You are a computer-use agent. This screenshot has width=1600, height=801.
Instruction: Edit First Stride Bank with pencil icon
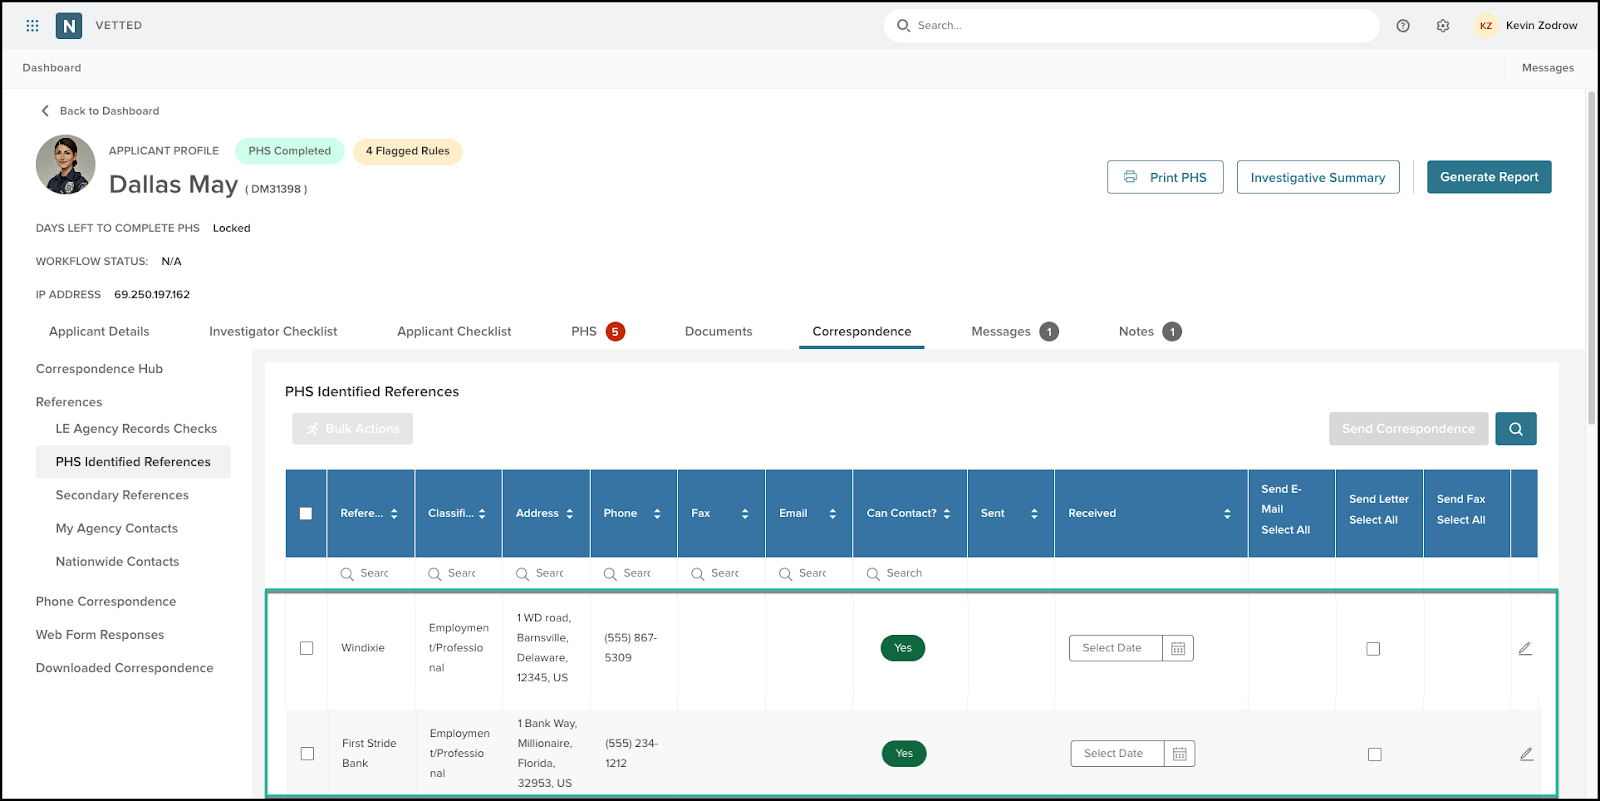click(1526, 754)
